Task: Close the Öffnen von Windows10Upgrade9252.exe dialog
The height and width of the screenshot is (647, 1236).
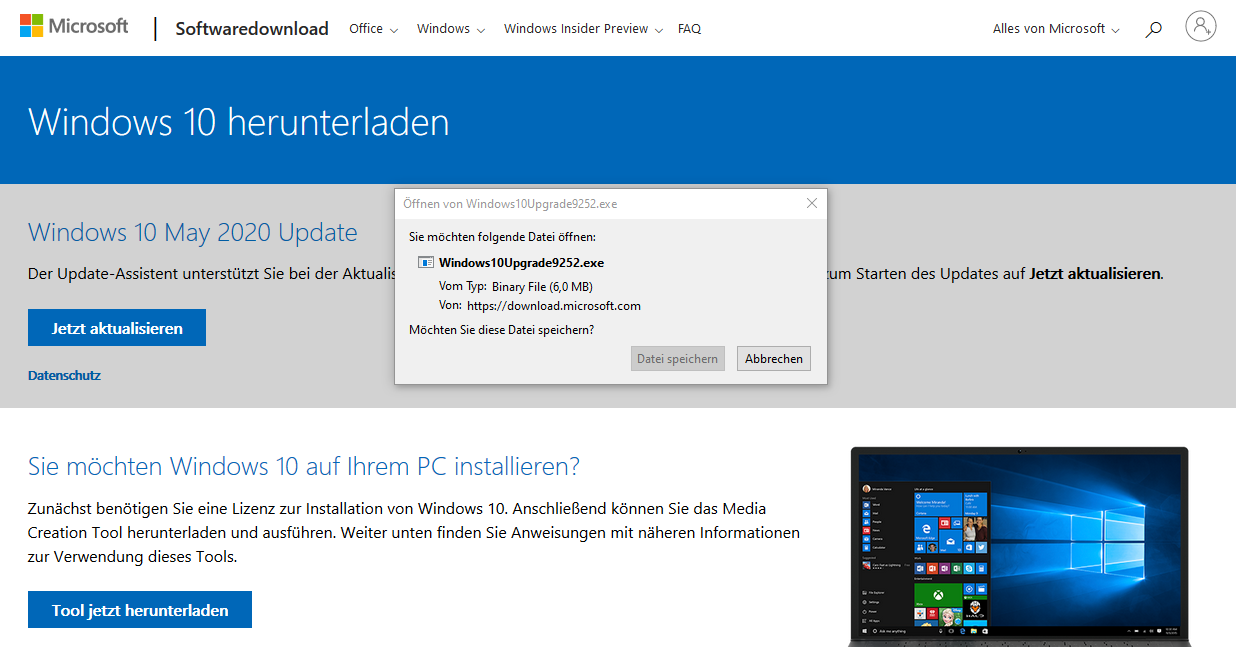Action: (x=812, y=203)
